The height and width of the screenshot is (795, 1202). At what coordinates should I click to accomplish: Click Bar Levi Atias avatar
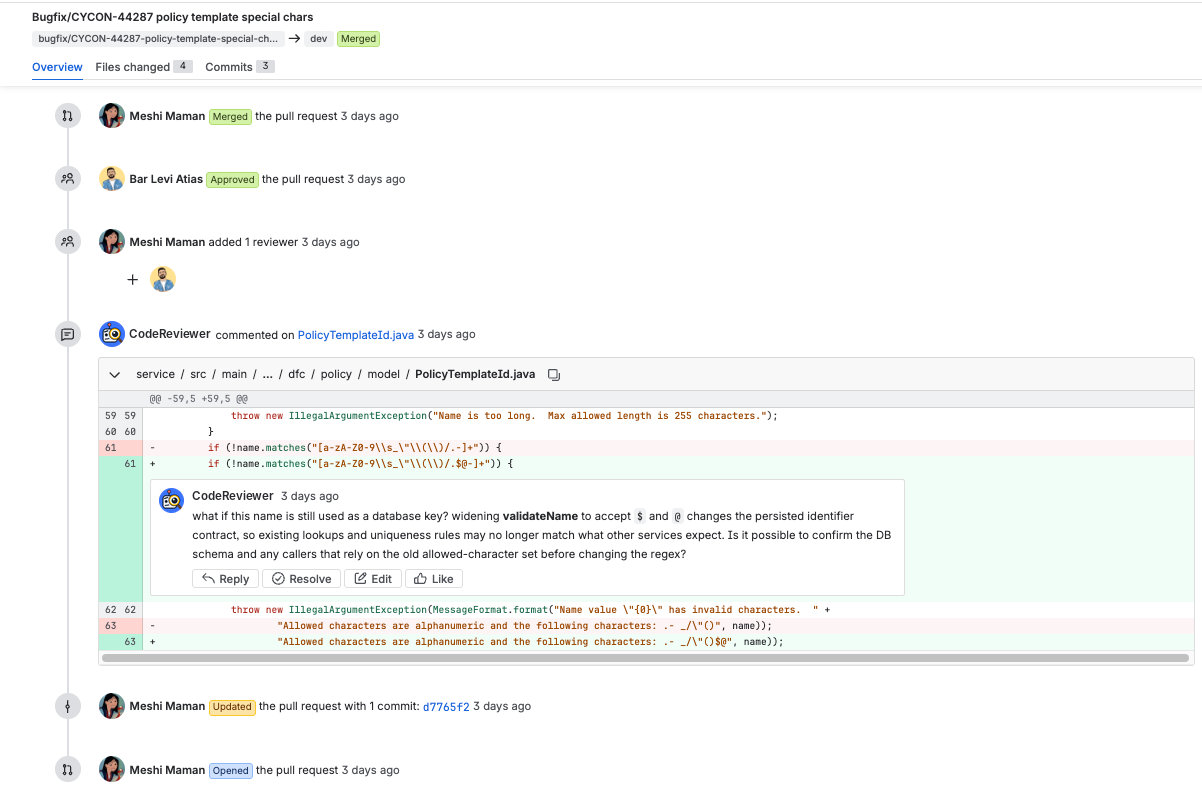click(112, 179)
